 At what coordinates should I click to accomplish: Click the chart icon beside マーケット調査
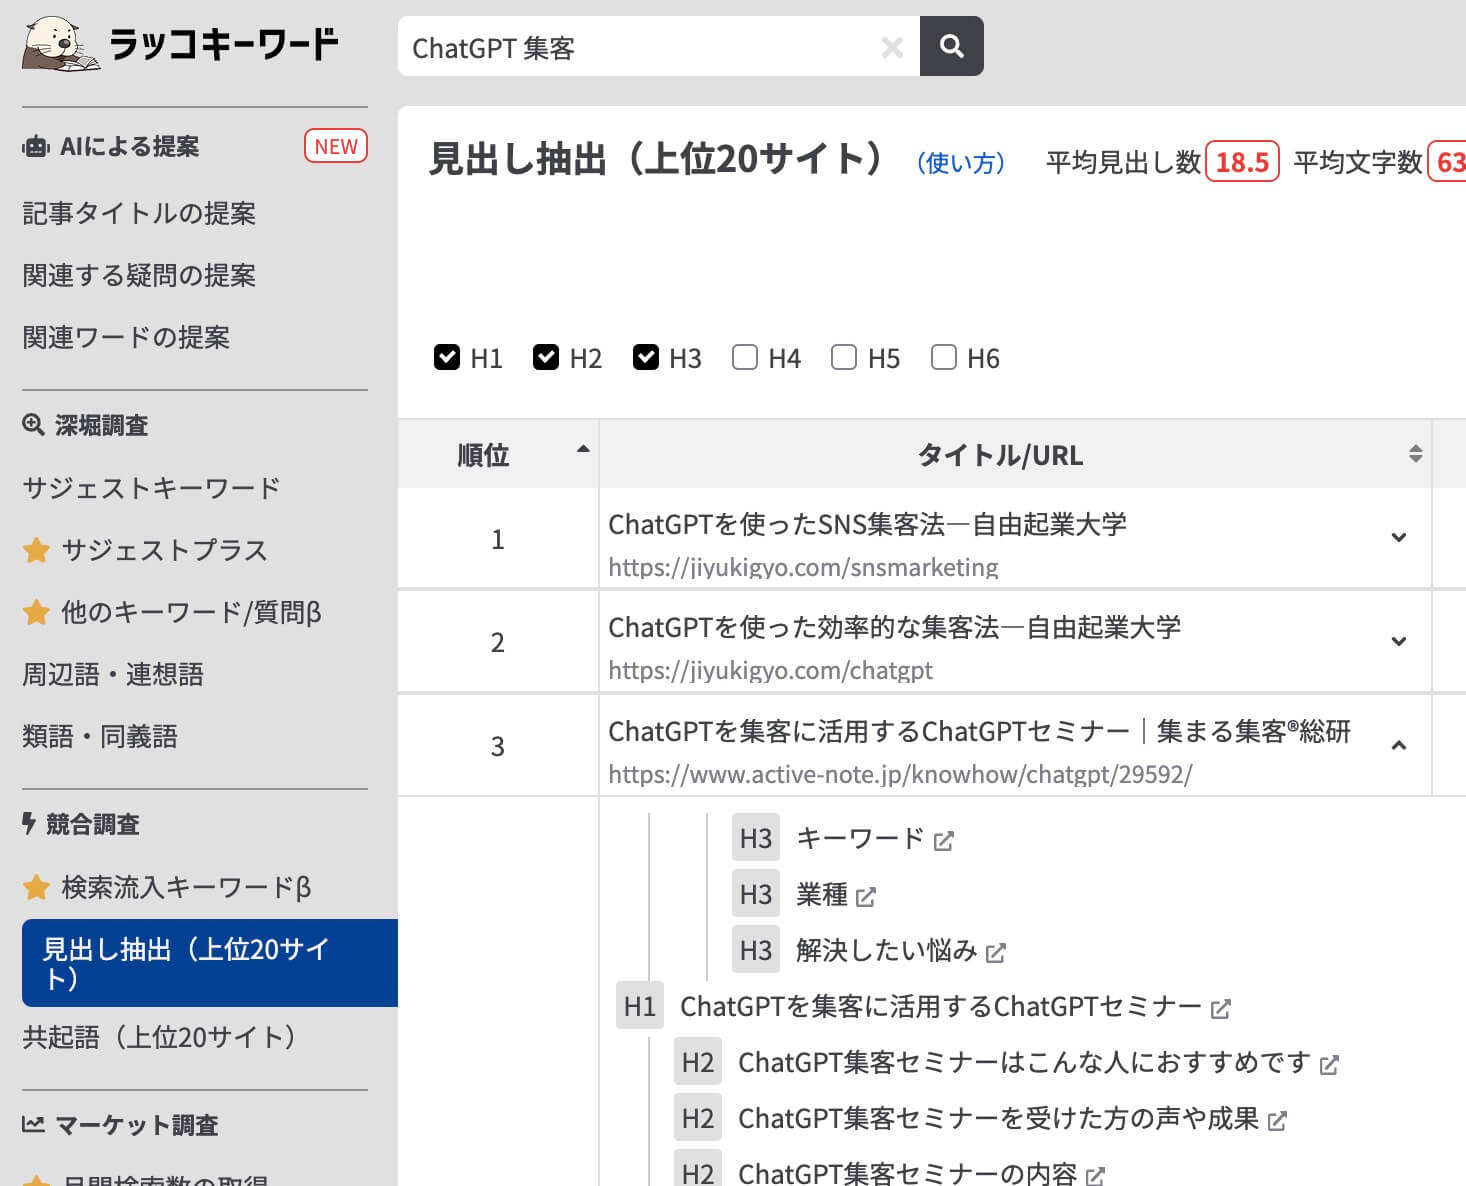pos(33,1125)
